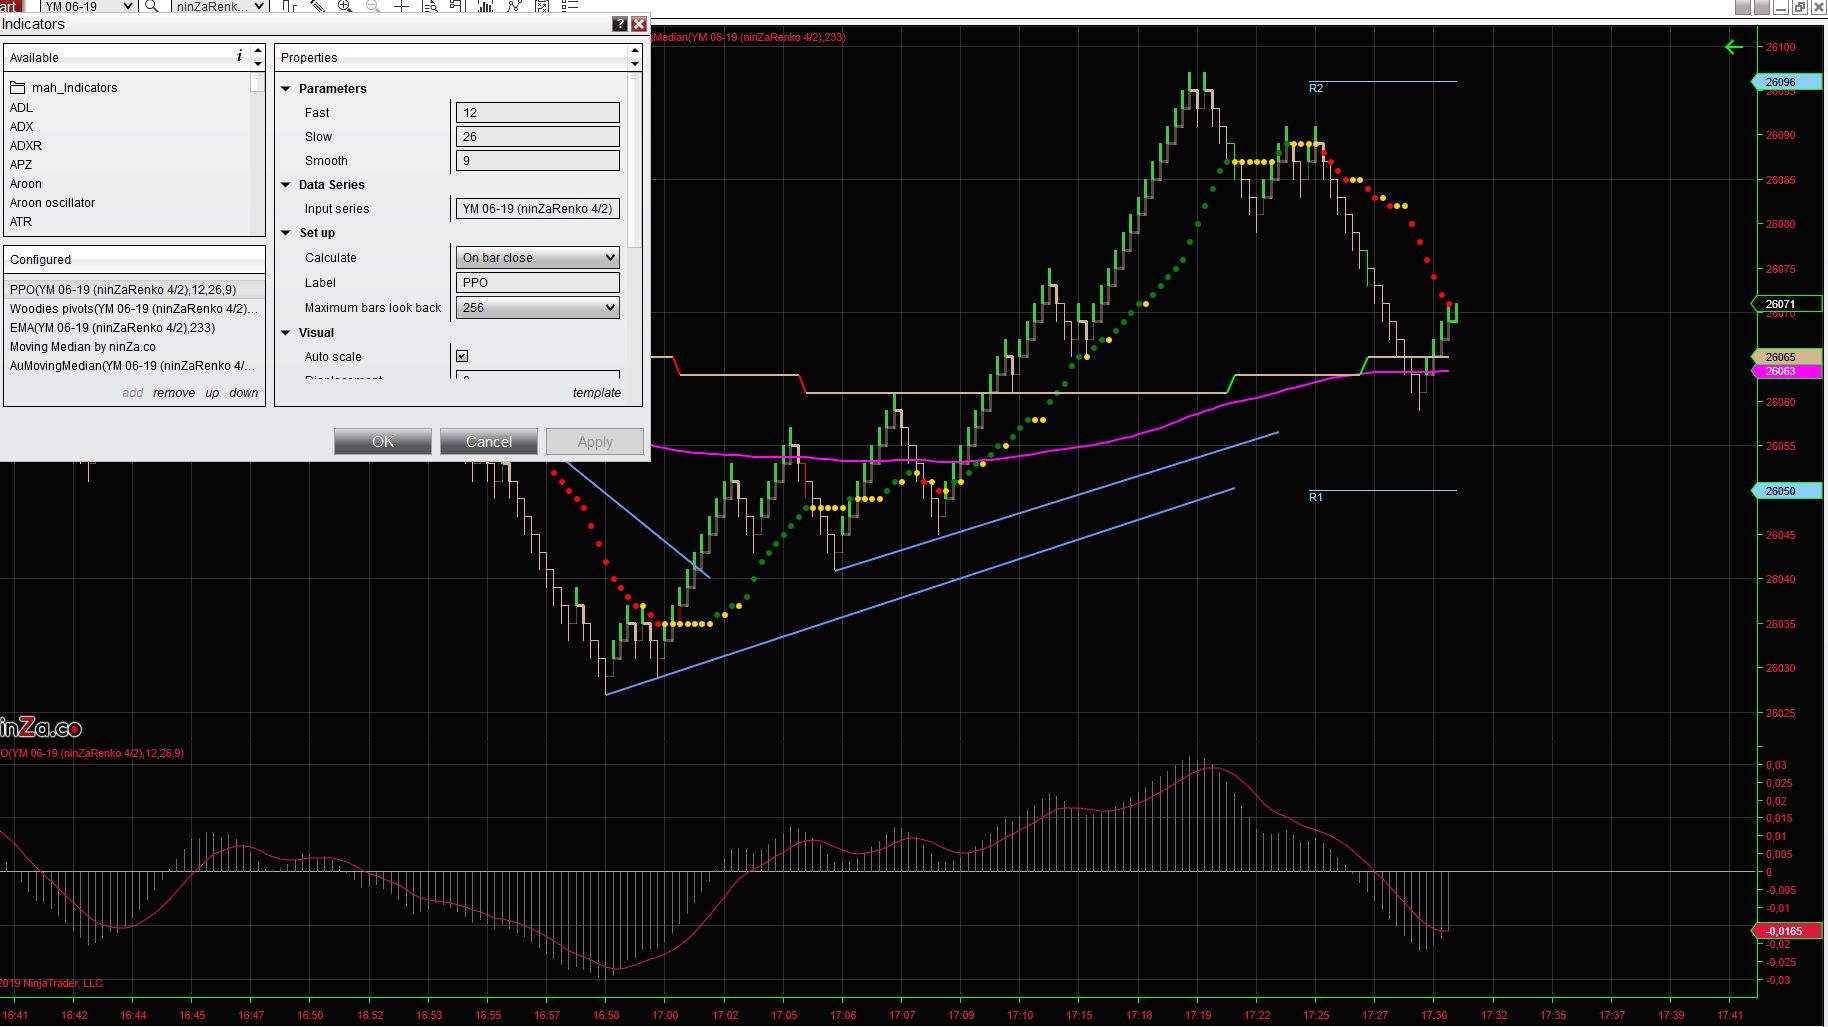Select ADL in the Available list
This screenshot has width=1828, height=1027.
pos(21,108)
